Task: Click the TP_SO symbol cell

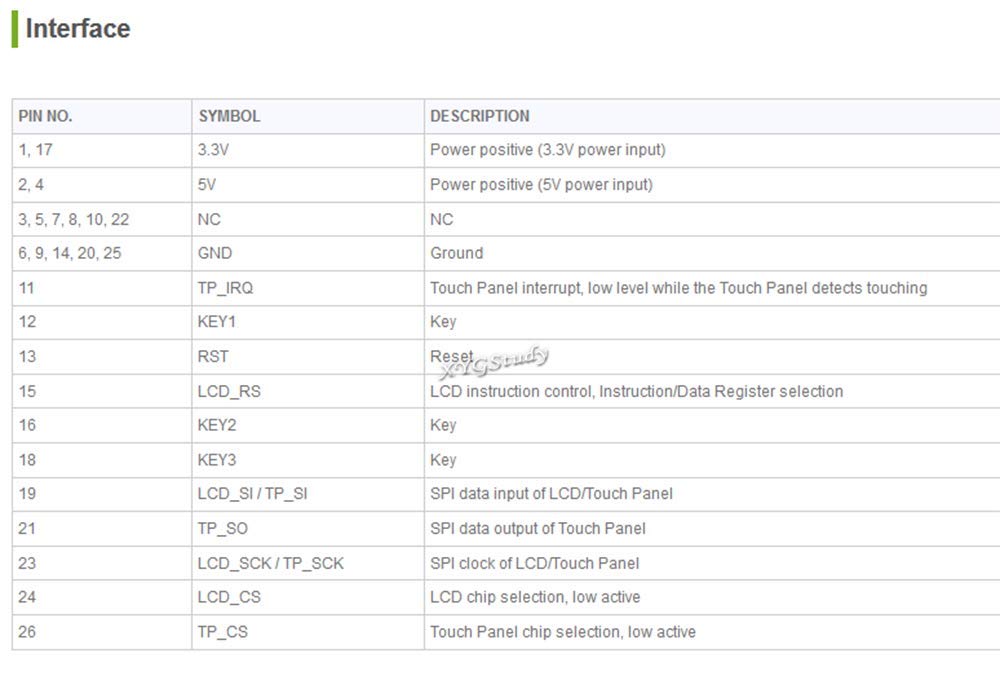Action: point(308,529)
